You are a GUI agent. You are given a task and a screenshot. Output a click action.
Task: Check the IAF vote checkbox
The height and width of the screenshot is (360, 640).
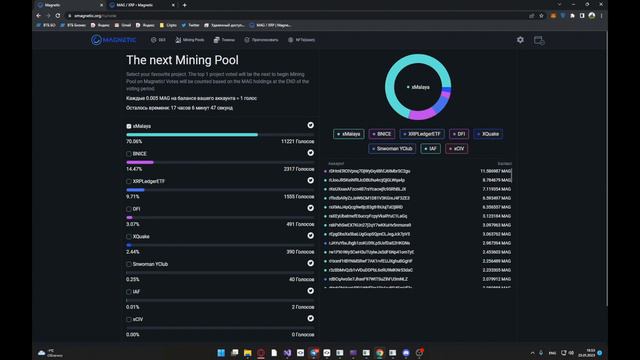129,292
